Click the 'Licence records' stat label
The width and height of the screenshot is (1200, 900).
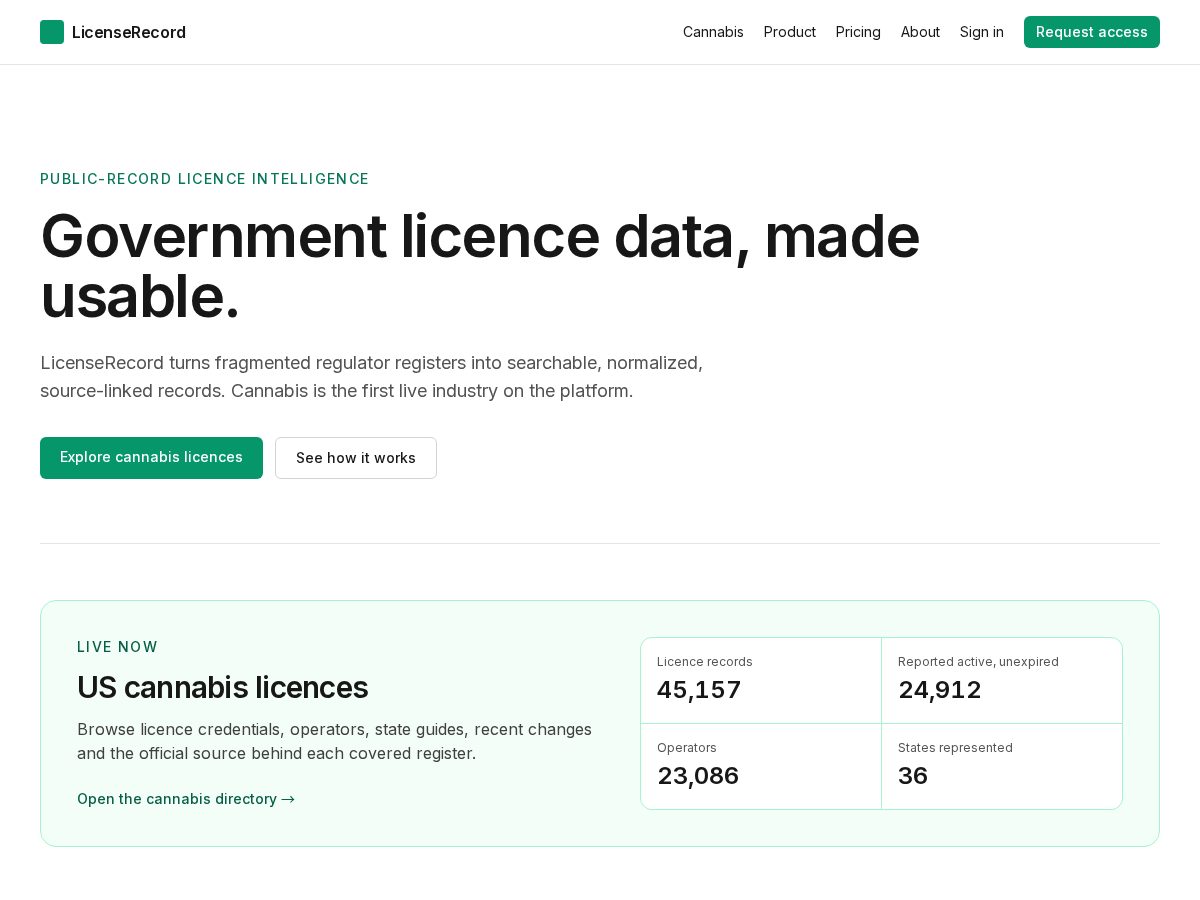pos(705,662)
